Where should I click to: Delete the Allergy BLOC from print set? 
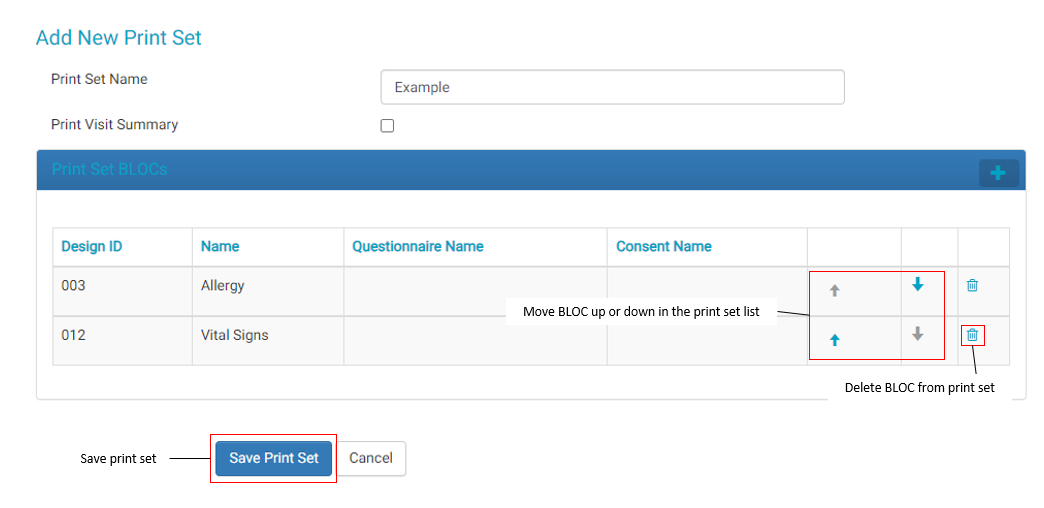tap(972, 286)
